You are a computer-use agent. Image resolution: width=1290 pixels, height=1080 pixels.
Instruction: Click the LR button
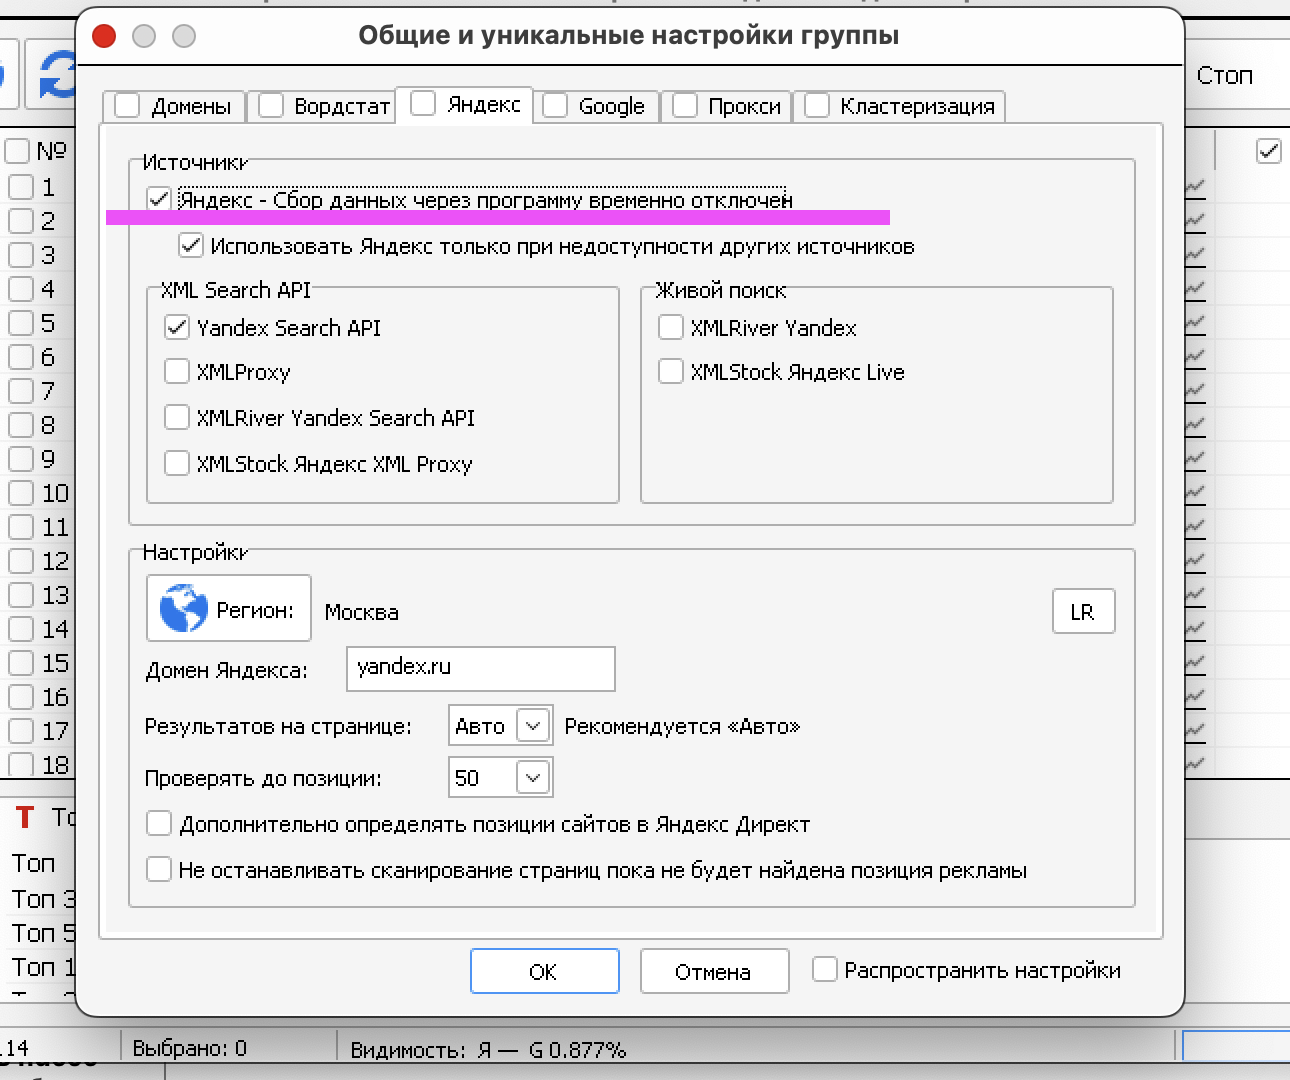point(1083,612)
